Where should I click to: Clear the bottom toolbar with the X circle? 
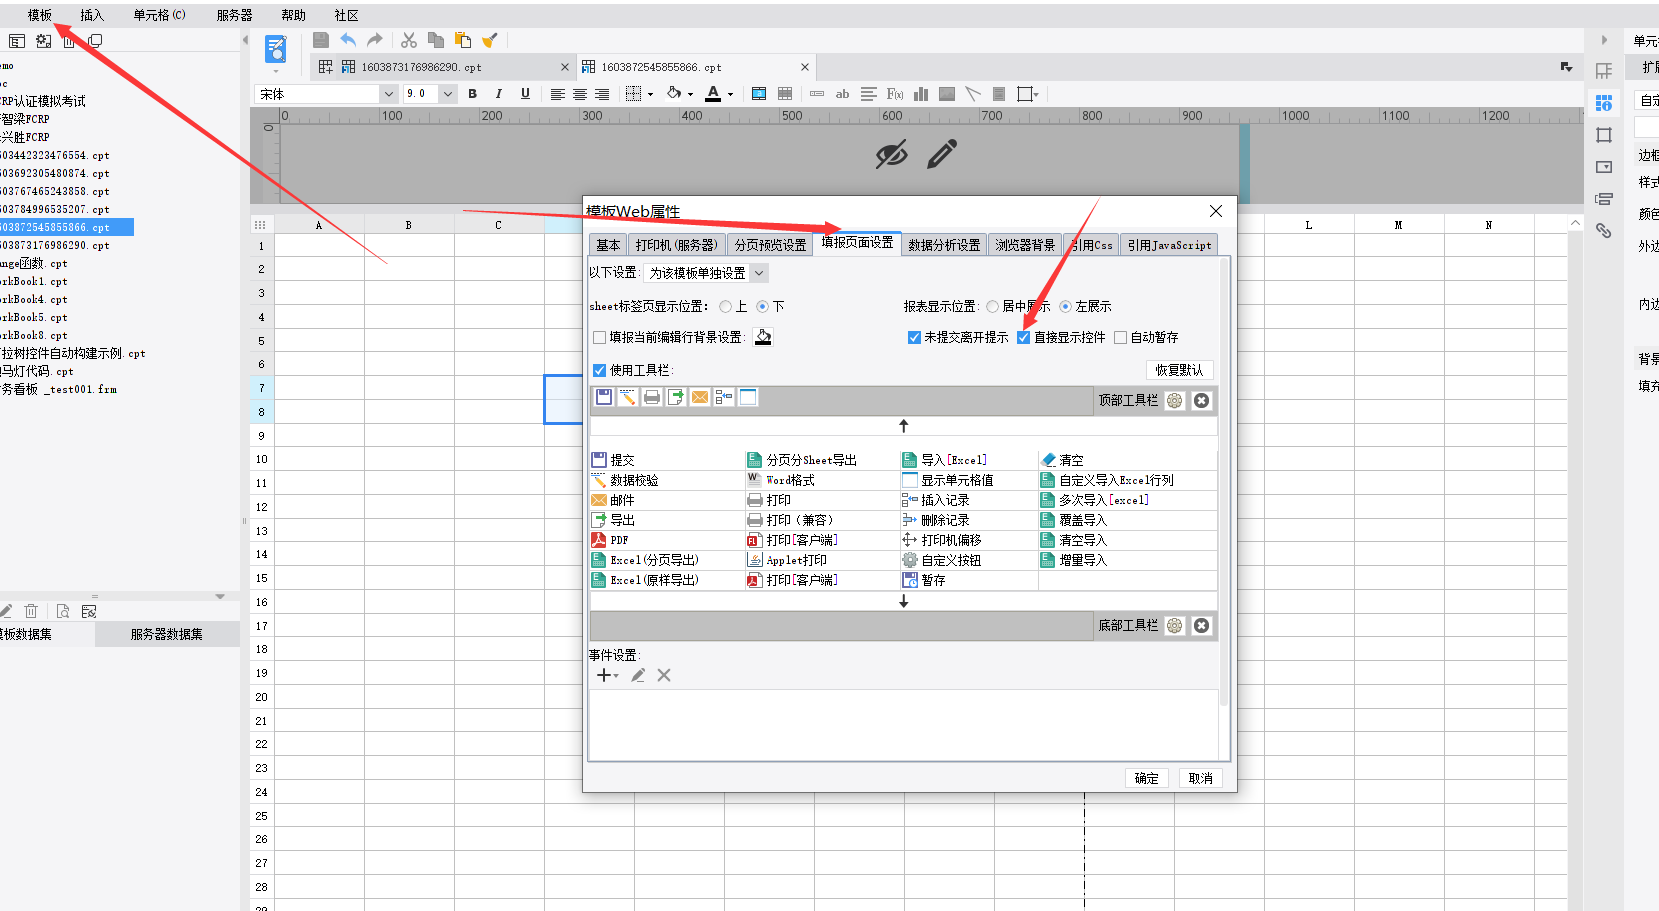coord(1202,626)
